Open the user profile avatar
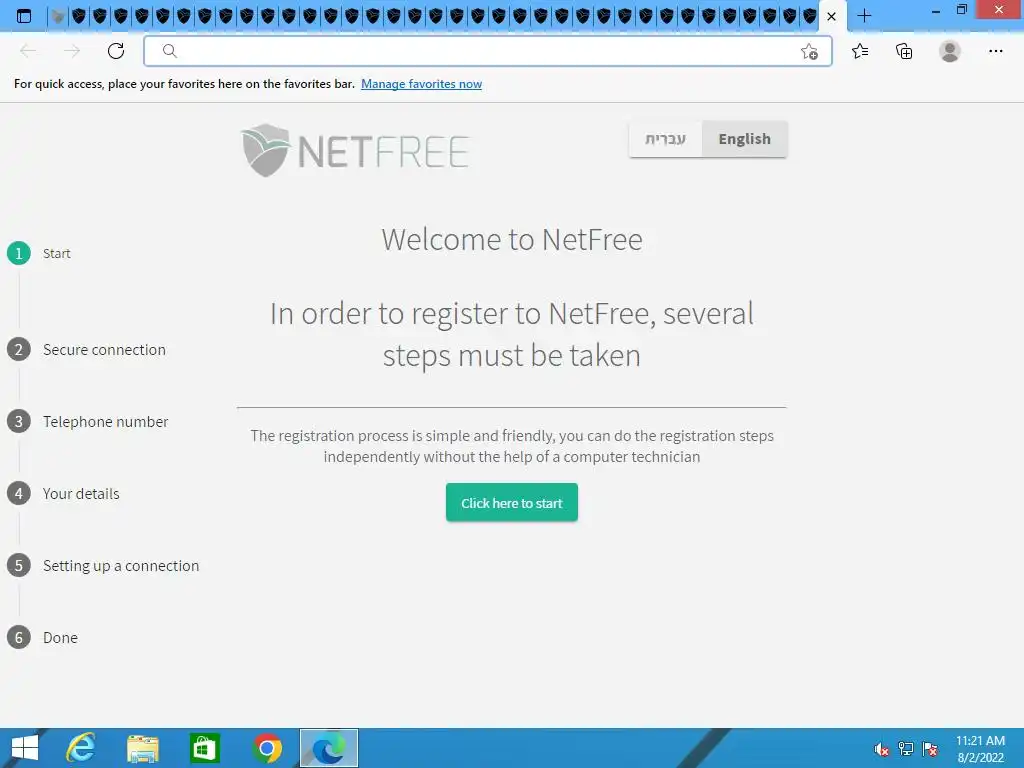The width and height of the screenshot is (1024, 768). (950, 51)
